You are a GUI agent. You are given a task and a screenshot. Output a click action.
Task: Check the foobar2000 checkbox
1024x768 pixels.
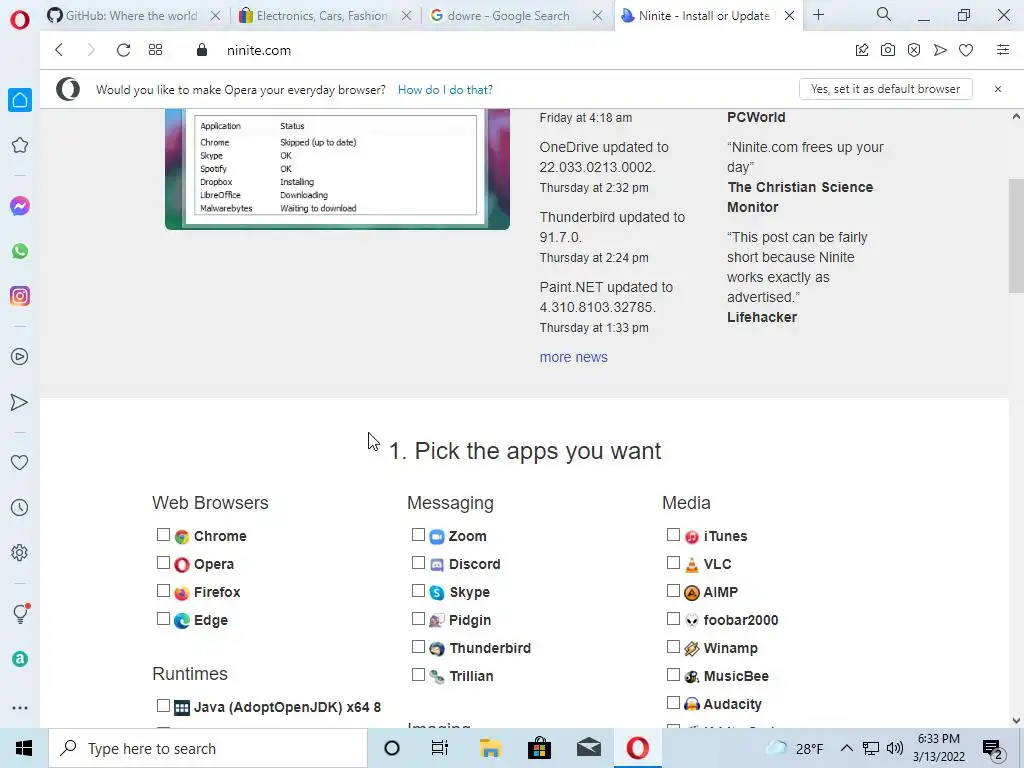673,618
